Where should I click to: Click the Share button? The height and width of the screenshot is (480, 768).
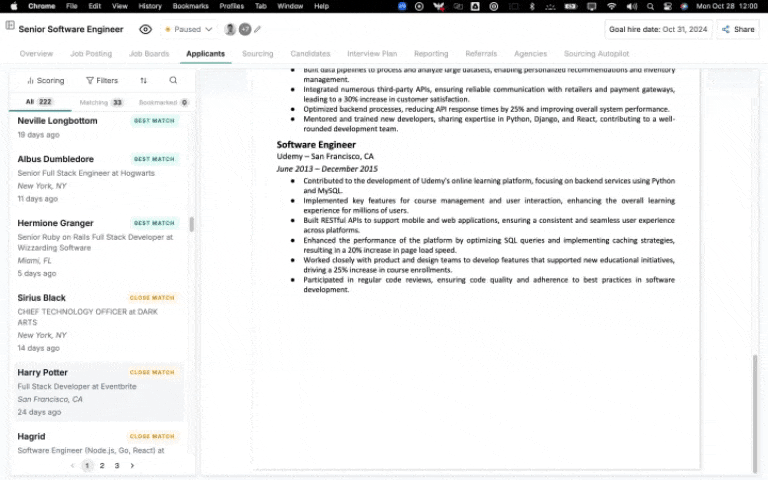[738, 30]
